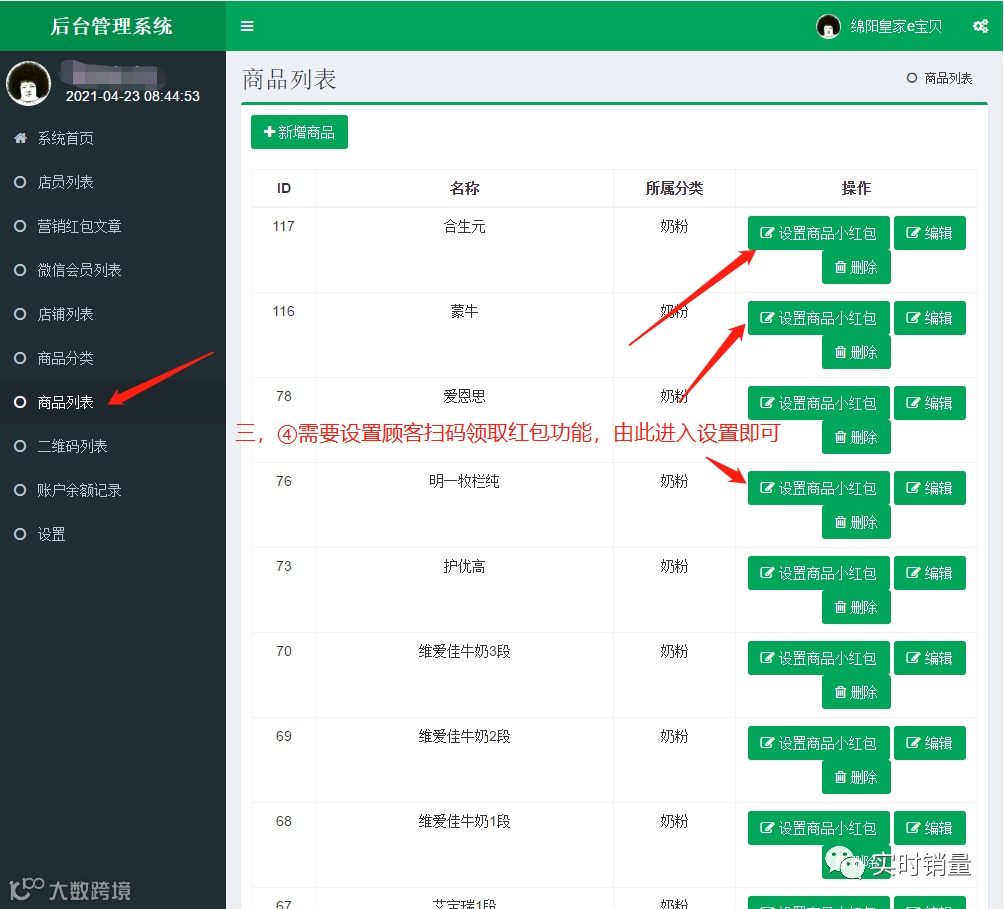This screenshot has width=1004, height=909.
Task: Click 设置商品小红包 for 蒙牛
Action: [x=818, y=318]
